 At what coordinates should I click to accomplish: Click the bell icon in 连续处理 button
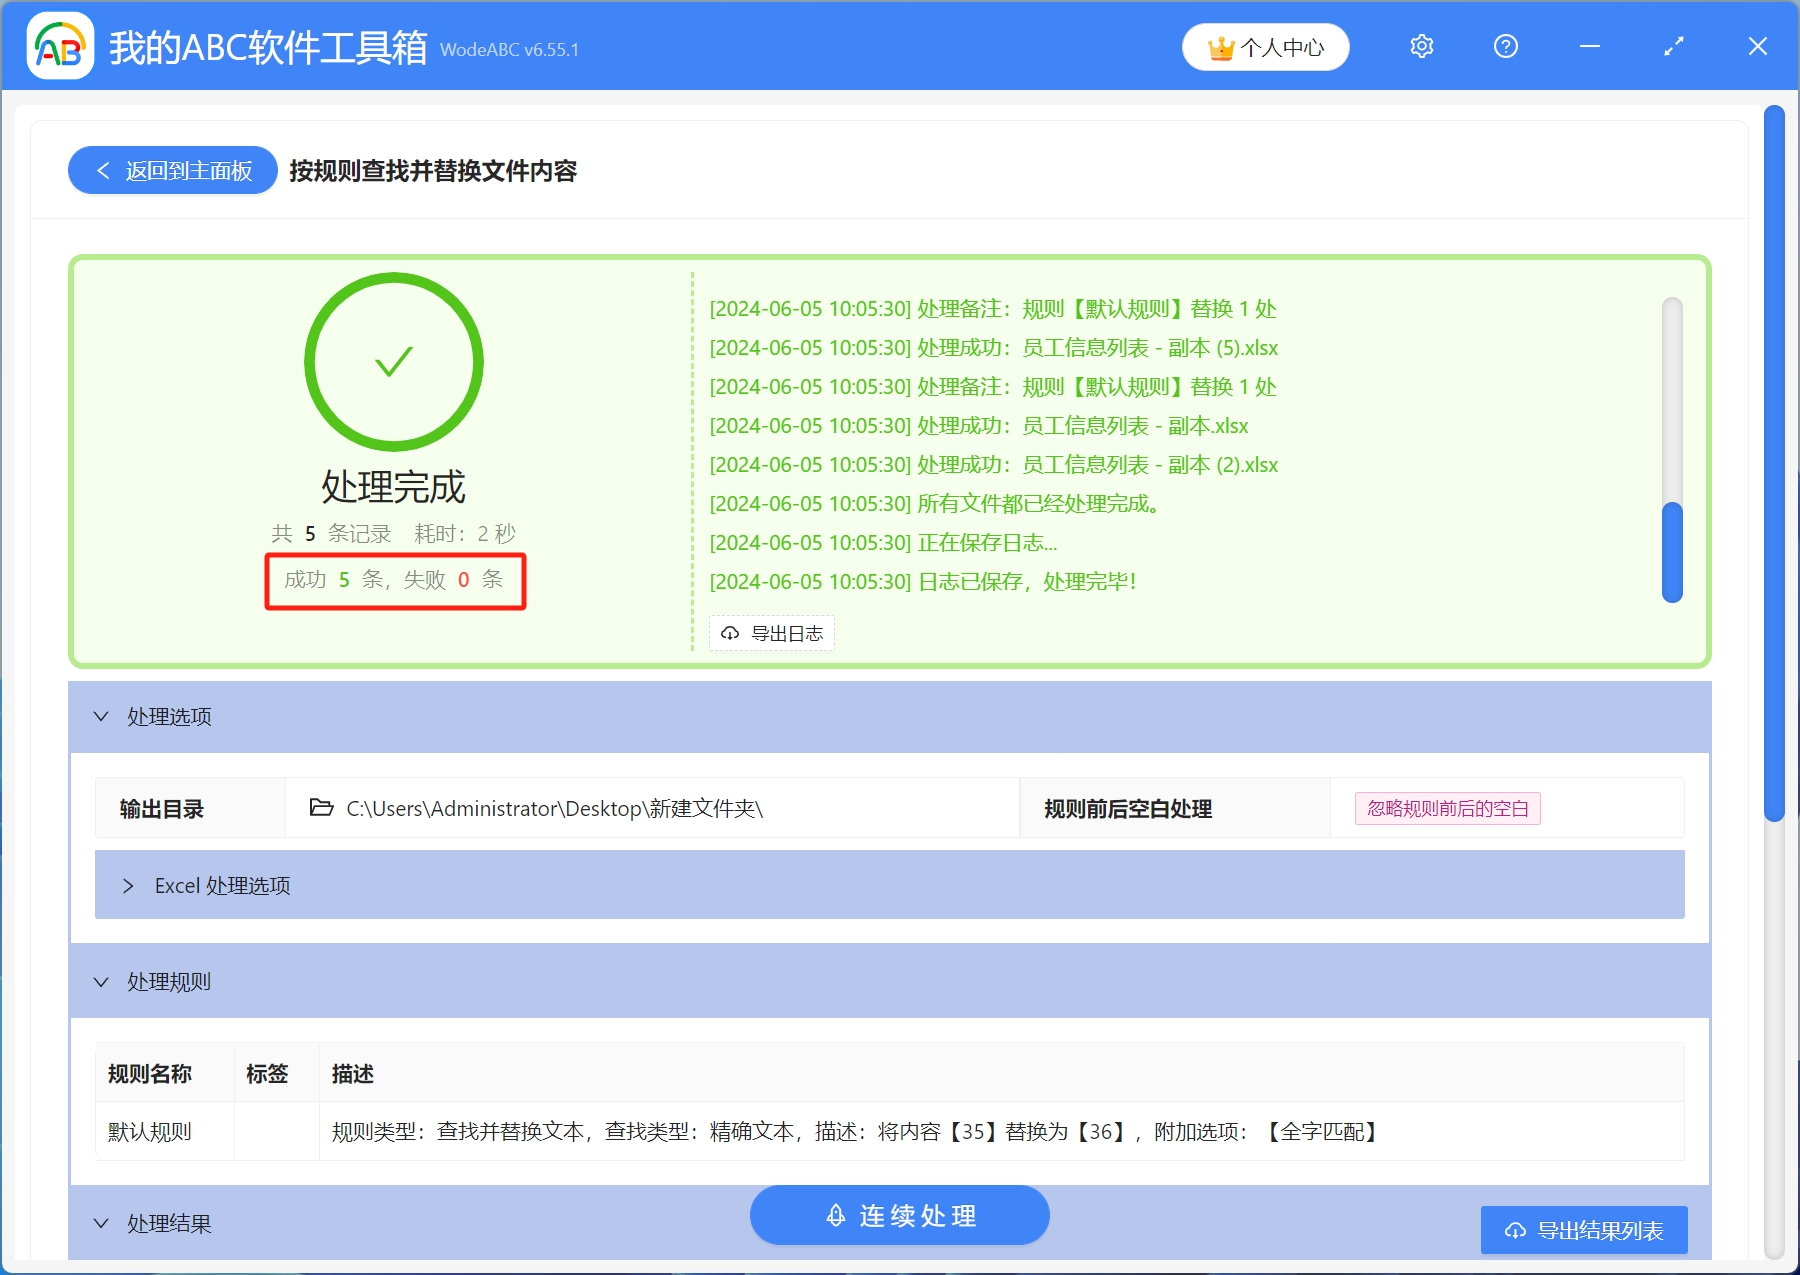836,1215
